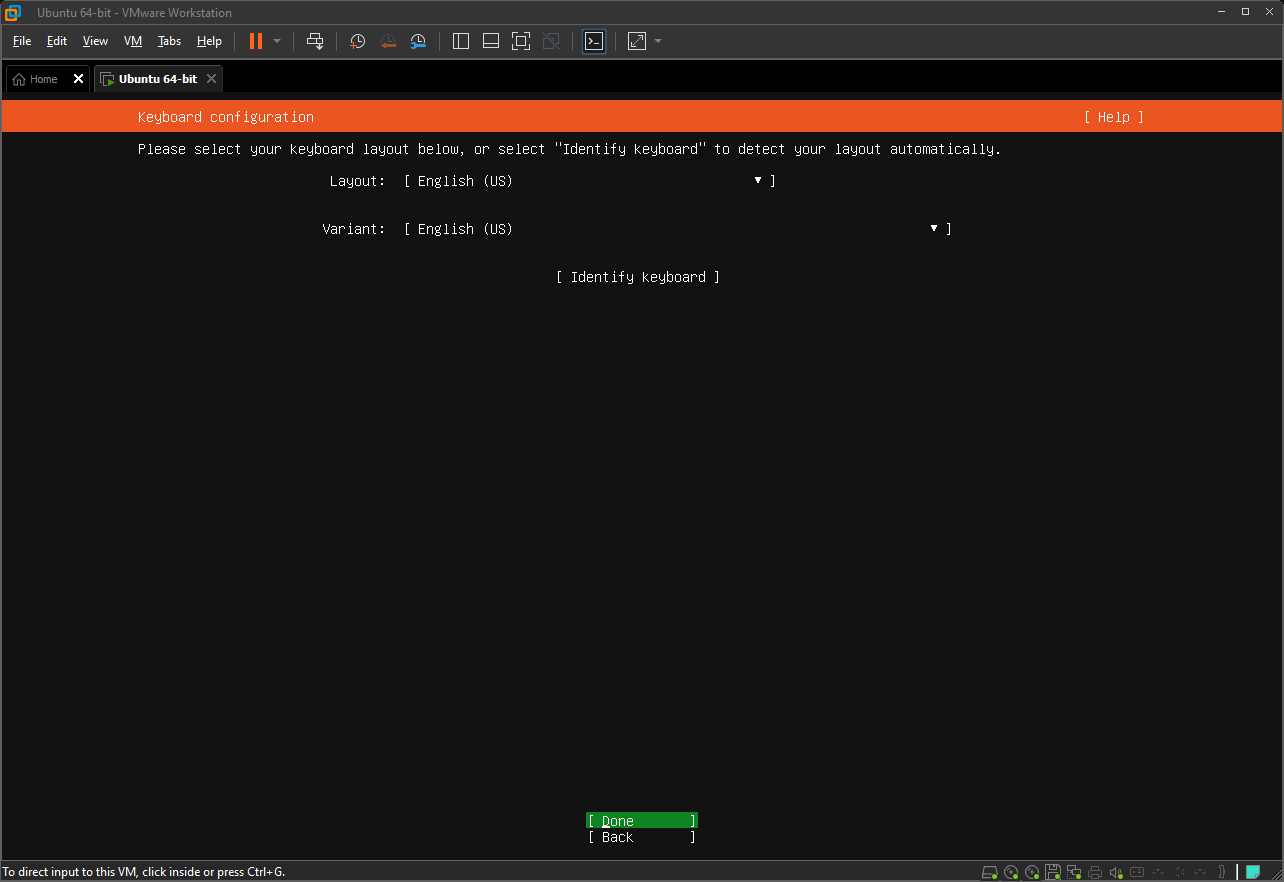Take a snapshot using the clock-plus icon

pos(357,41)
